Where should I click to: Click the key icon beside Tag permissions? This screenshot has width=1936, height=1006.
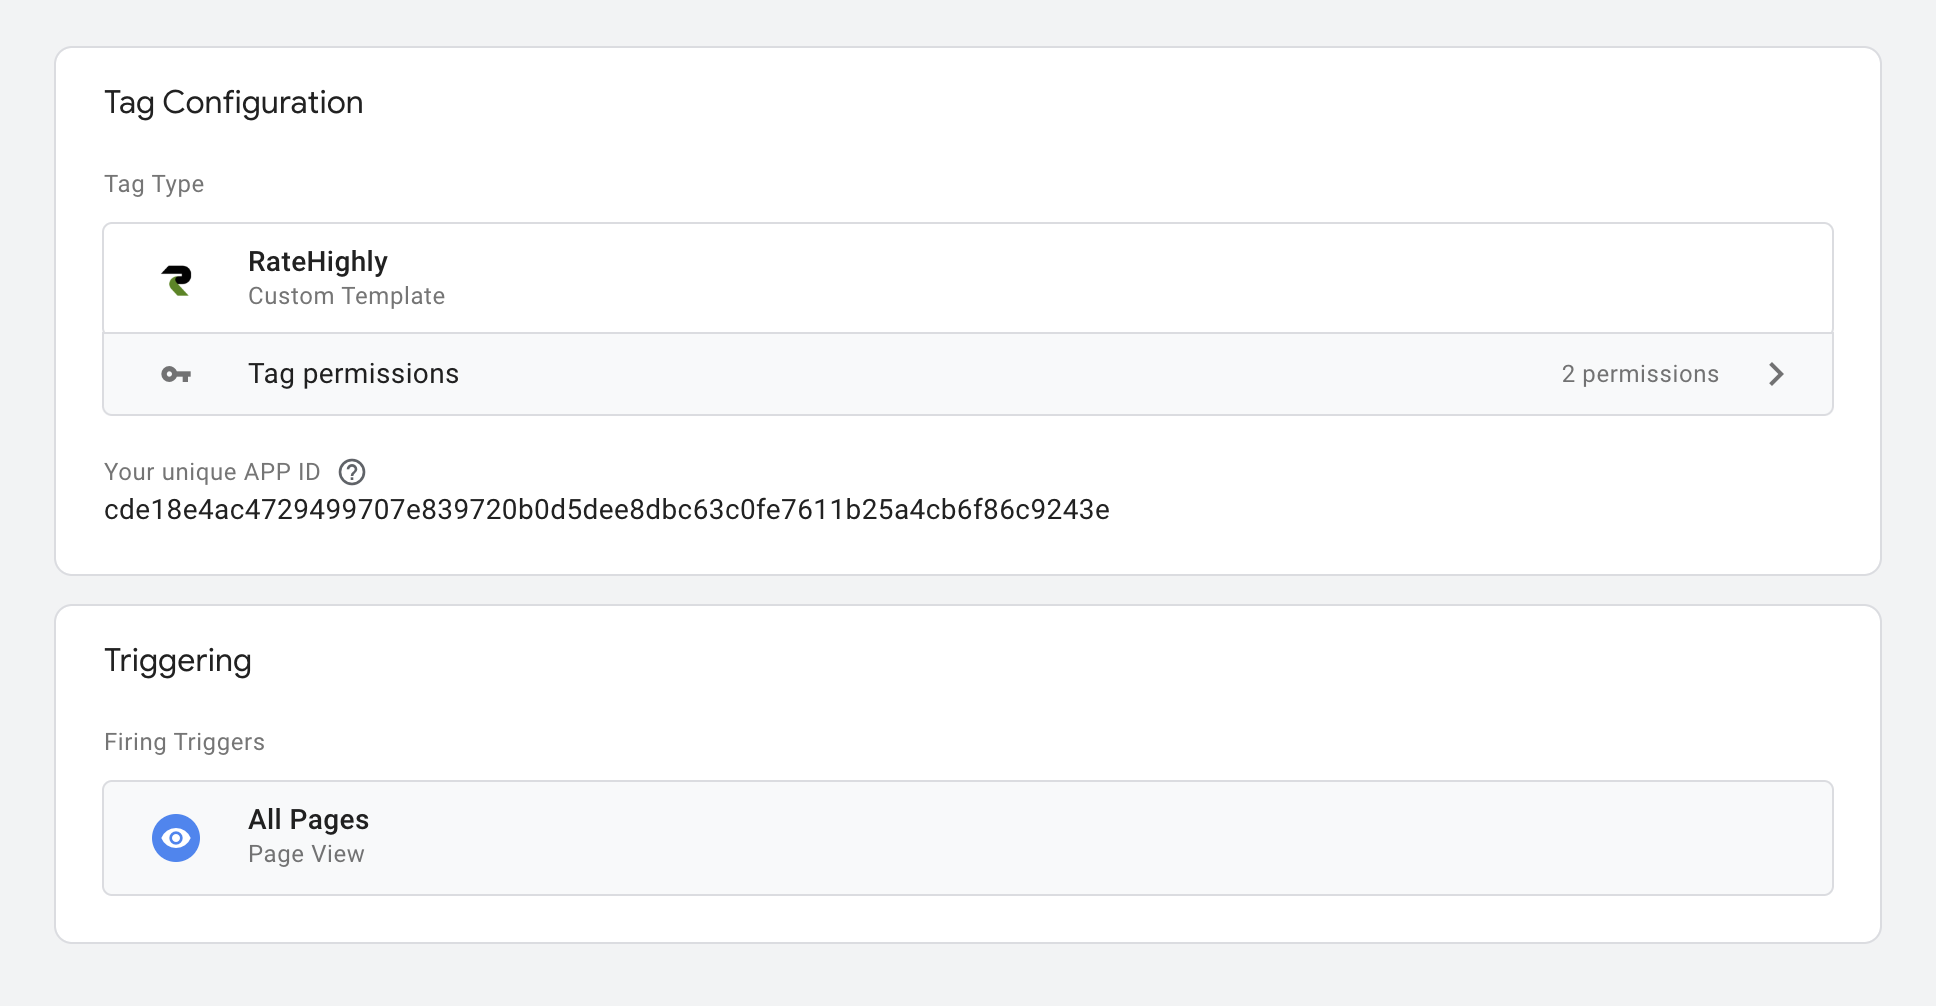coord(175,373)
